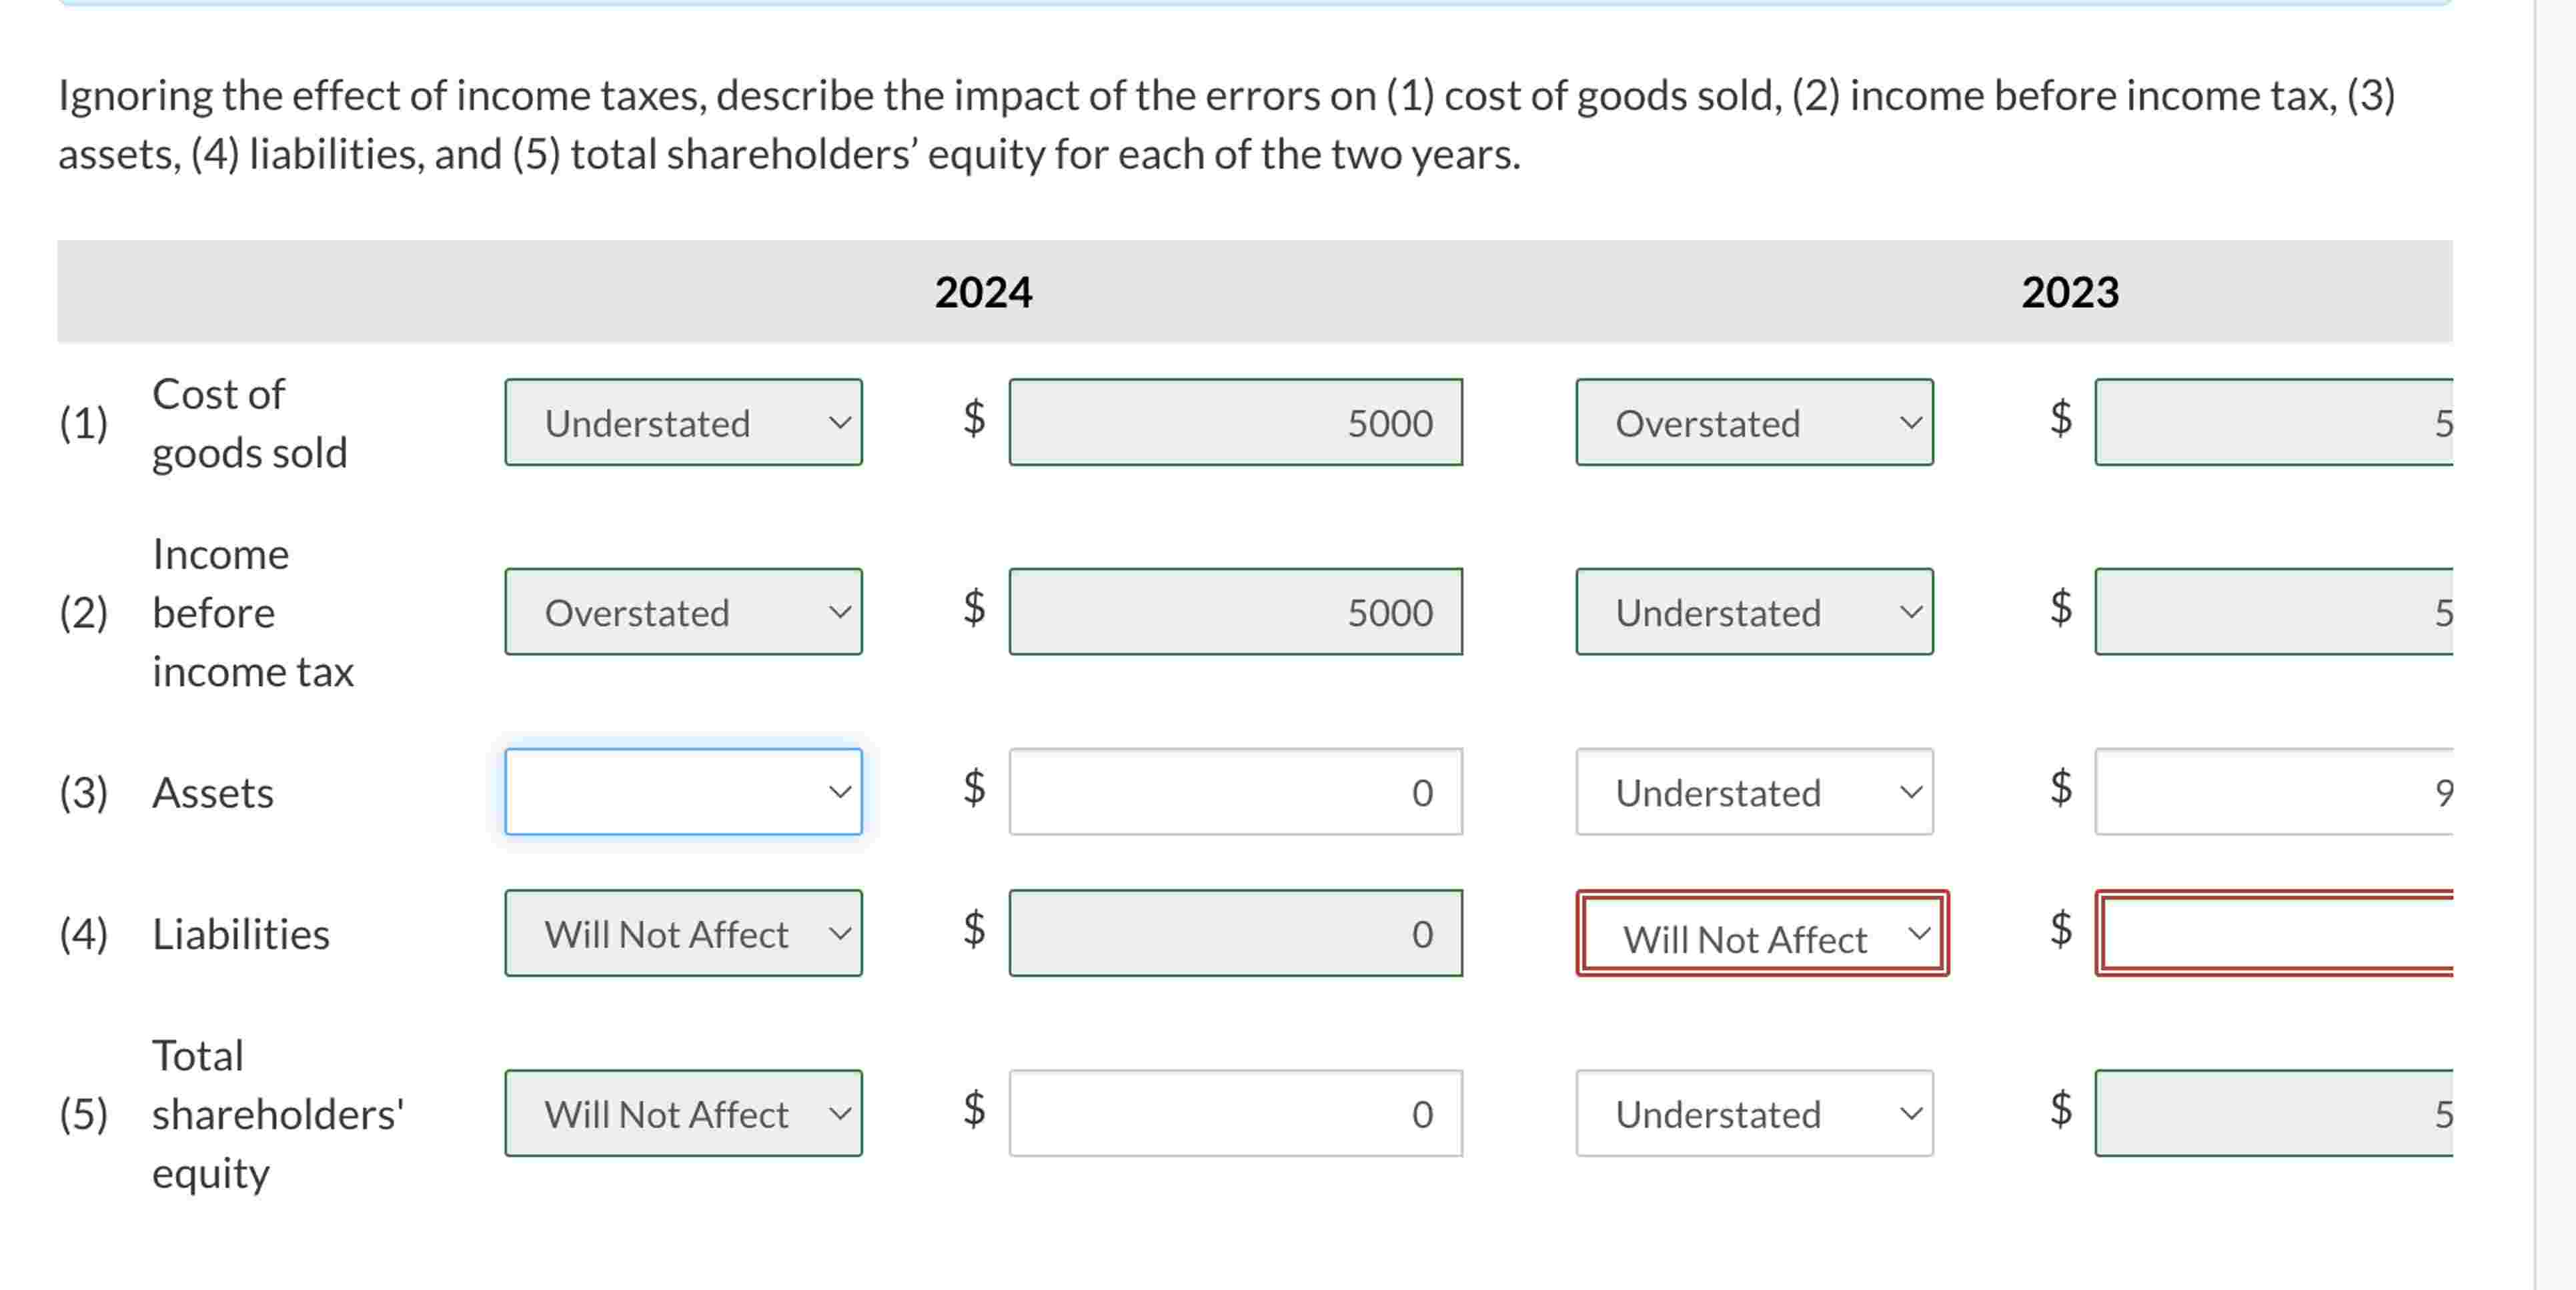Viewport: 2576px width, 1290px height.
Task: Open 2024 Cost of goods sold dropdown
Action: (683, 422)
